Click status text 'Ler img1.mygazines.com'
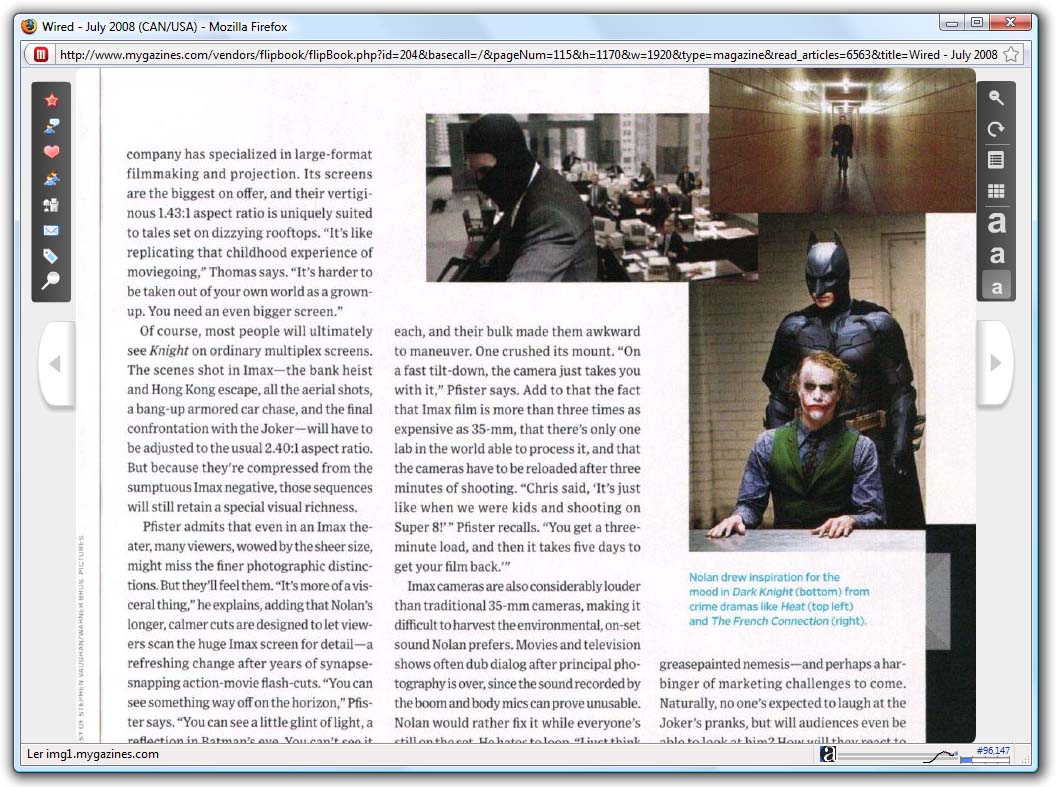This screenshot has width=1056, height=787. tap(93, 754)
